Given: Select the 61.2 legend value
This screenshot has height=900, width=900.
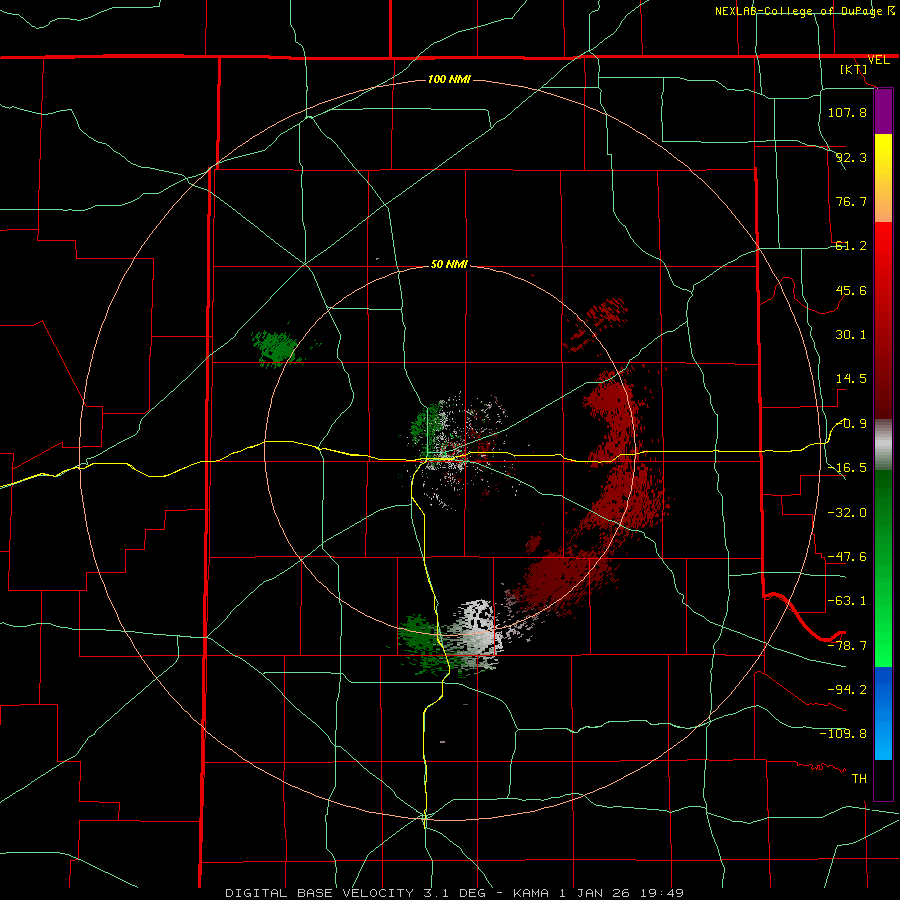Looking at the screenshot, I should tap(851, 246).
